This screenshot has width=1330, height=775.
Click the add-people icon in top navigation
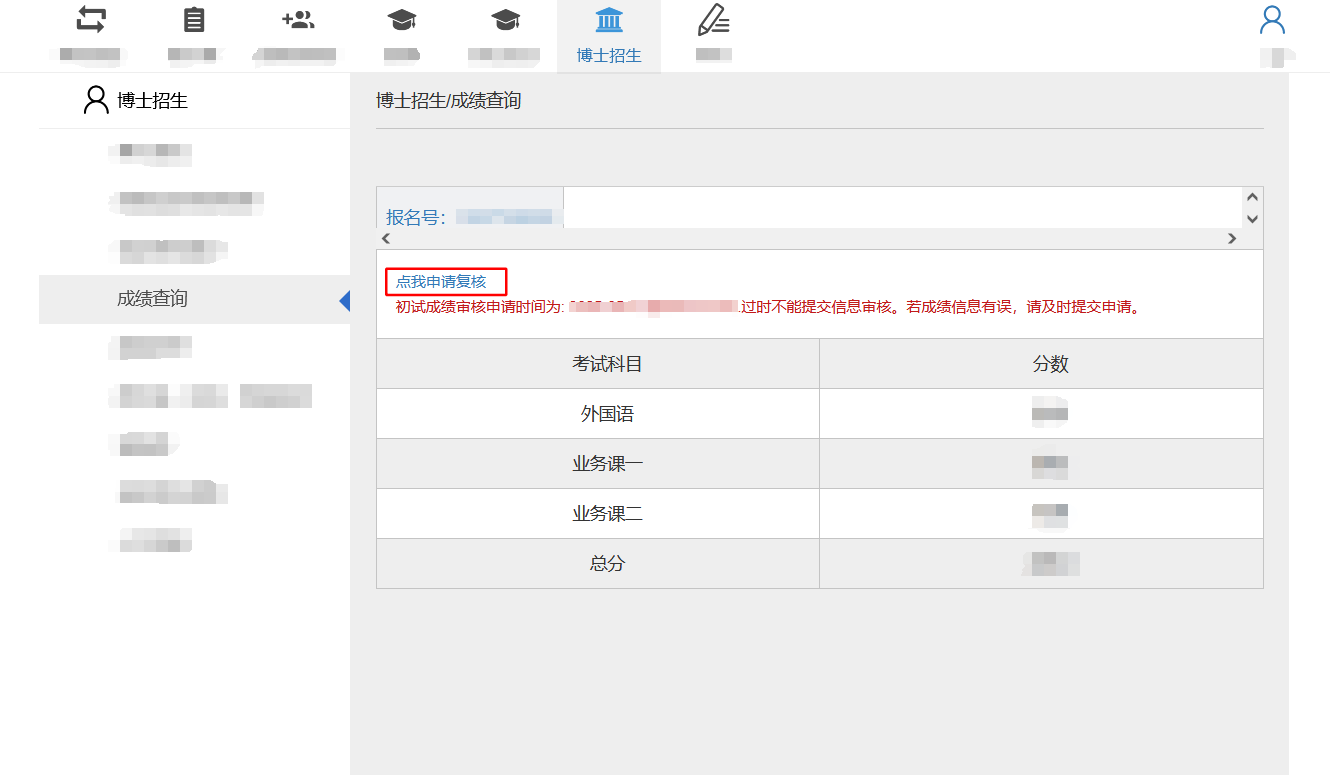tap(298, 19)
